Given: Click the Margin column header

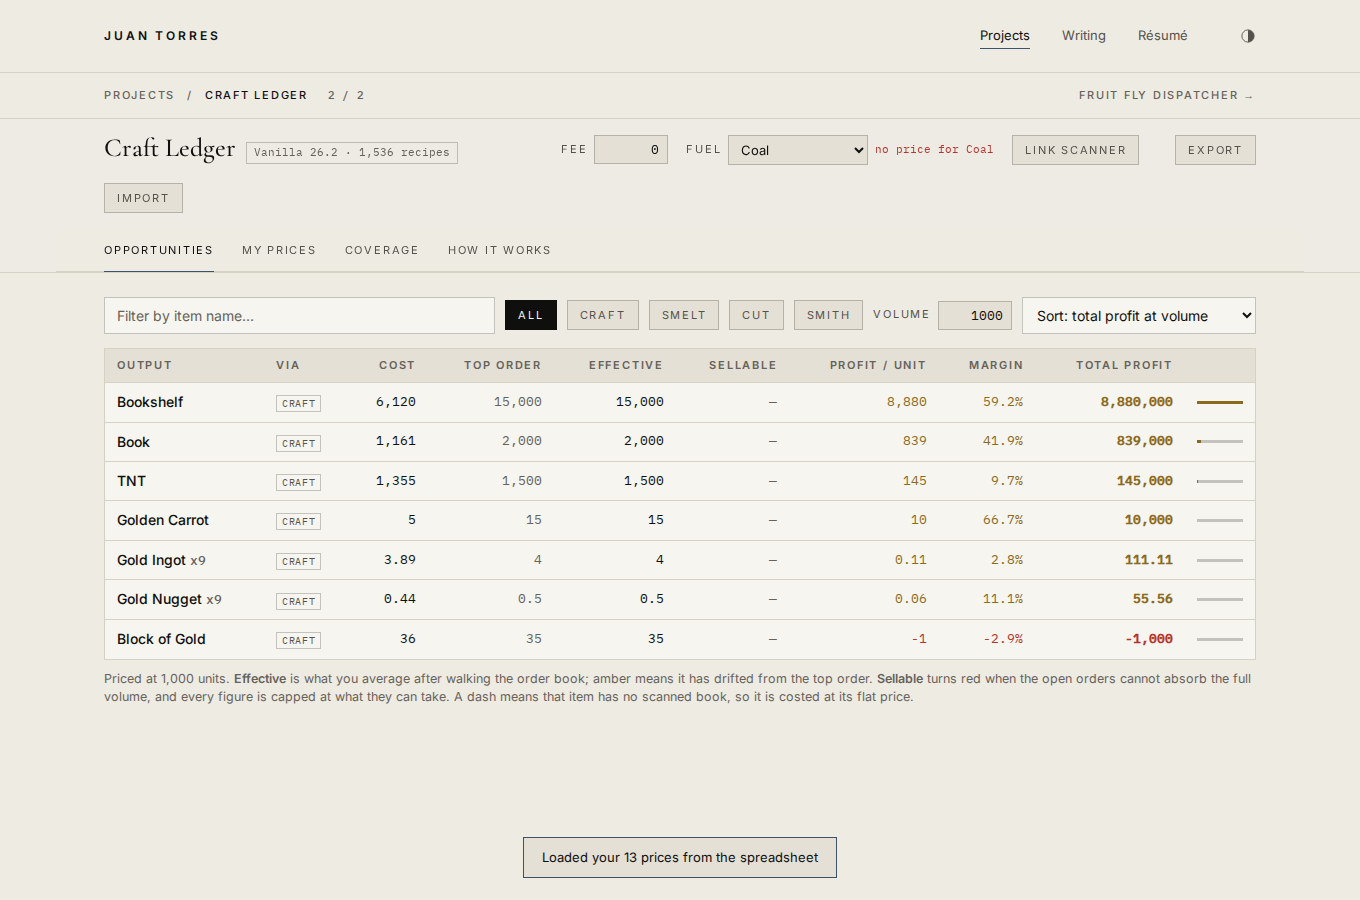Looking at the screenshot, I should 996,365.
